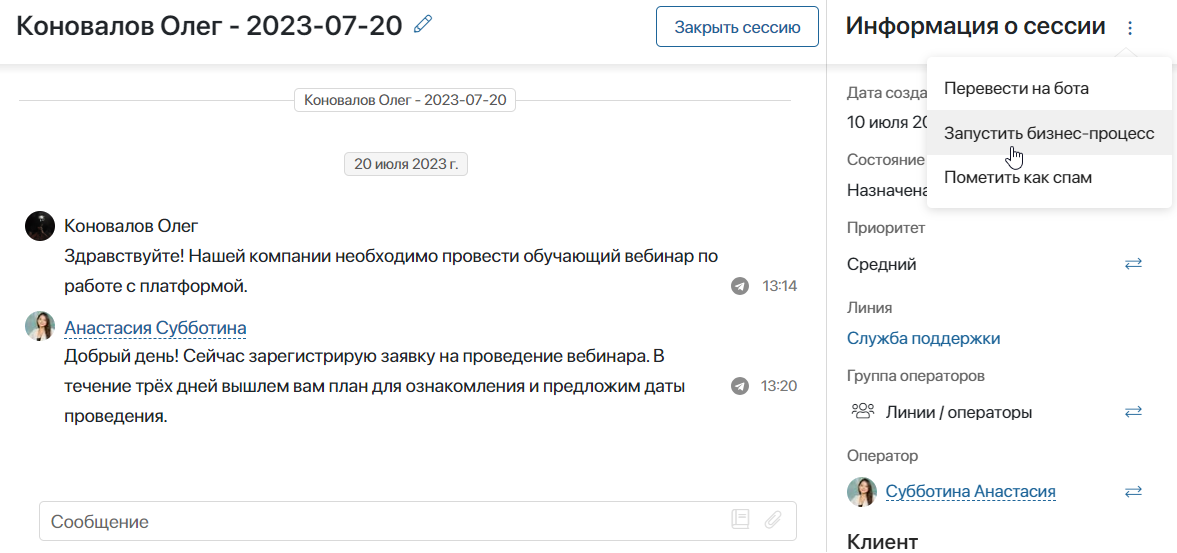1177x553 pixels.
Task: Click the pencil icon to rename the session
Action: click(423, 25)
